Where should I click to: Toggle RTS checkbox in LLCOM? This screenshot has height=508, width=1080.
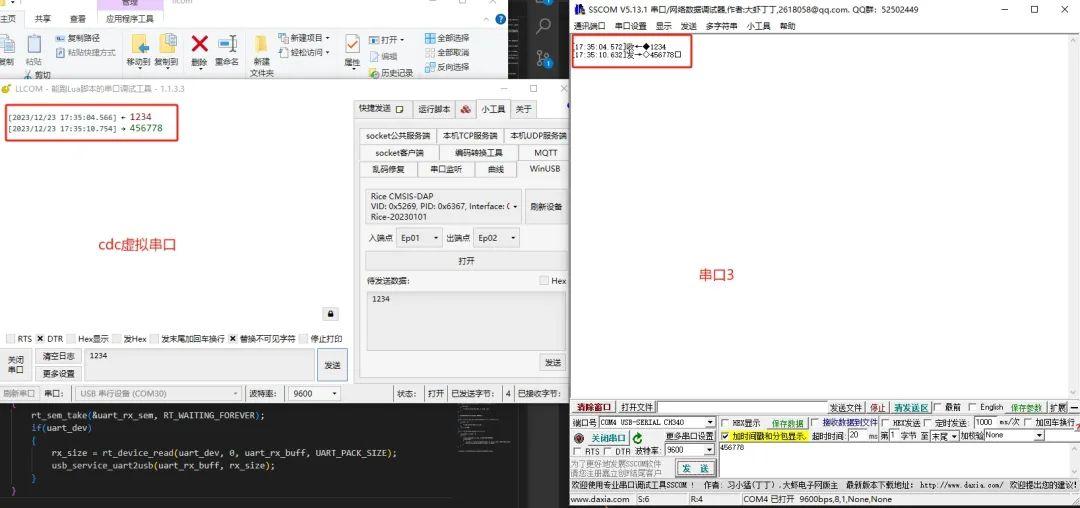tap(10, 339)
